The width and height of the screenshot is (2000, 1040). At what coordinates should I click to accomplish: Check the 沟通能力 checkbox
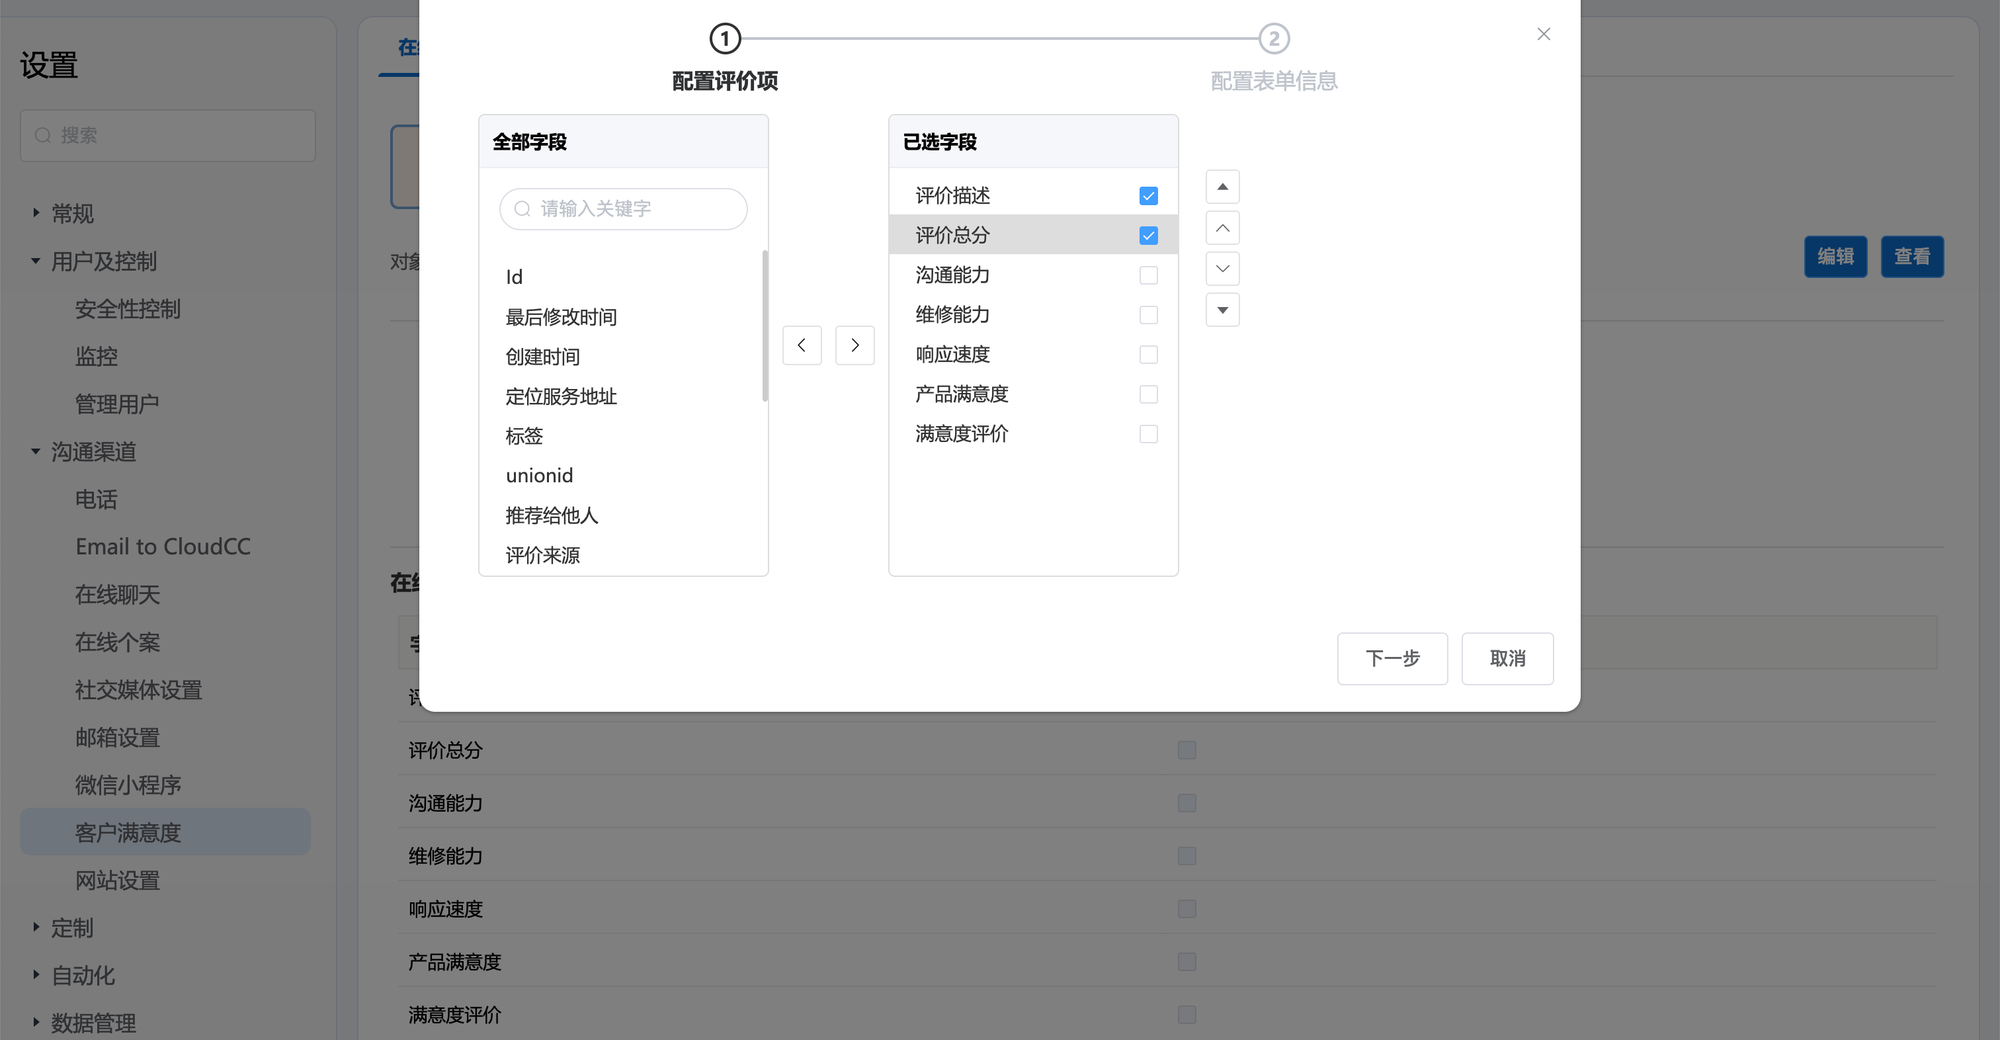1148,275
